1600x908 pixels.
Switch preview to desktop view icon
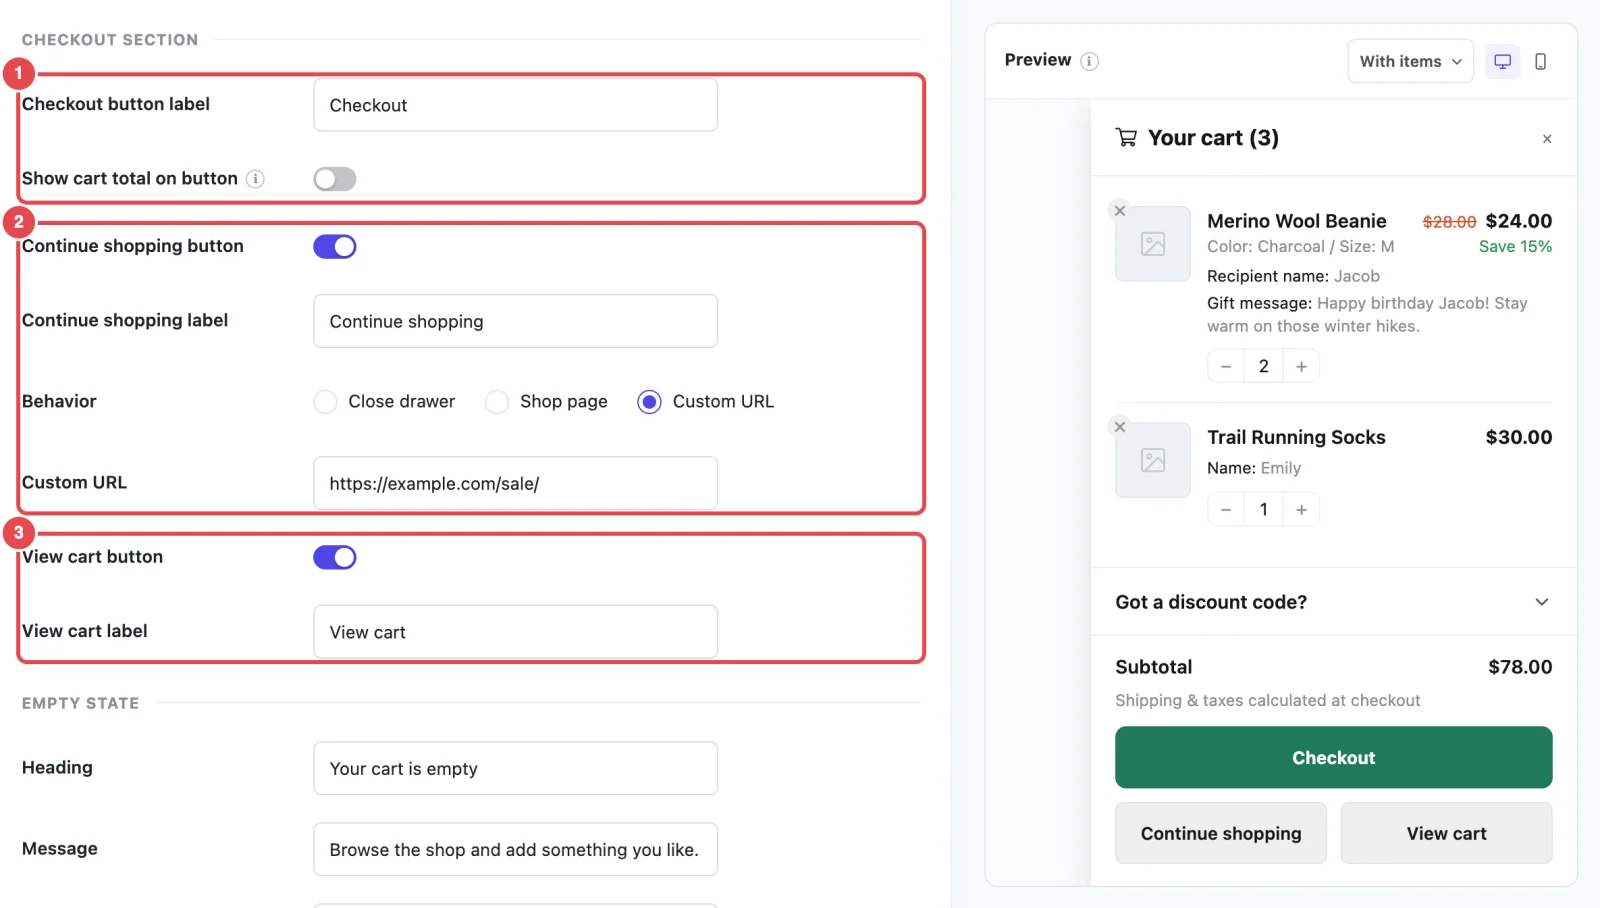(1502, 61)
